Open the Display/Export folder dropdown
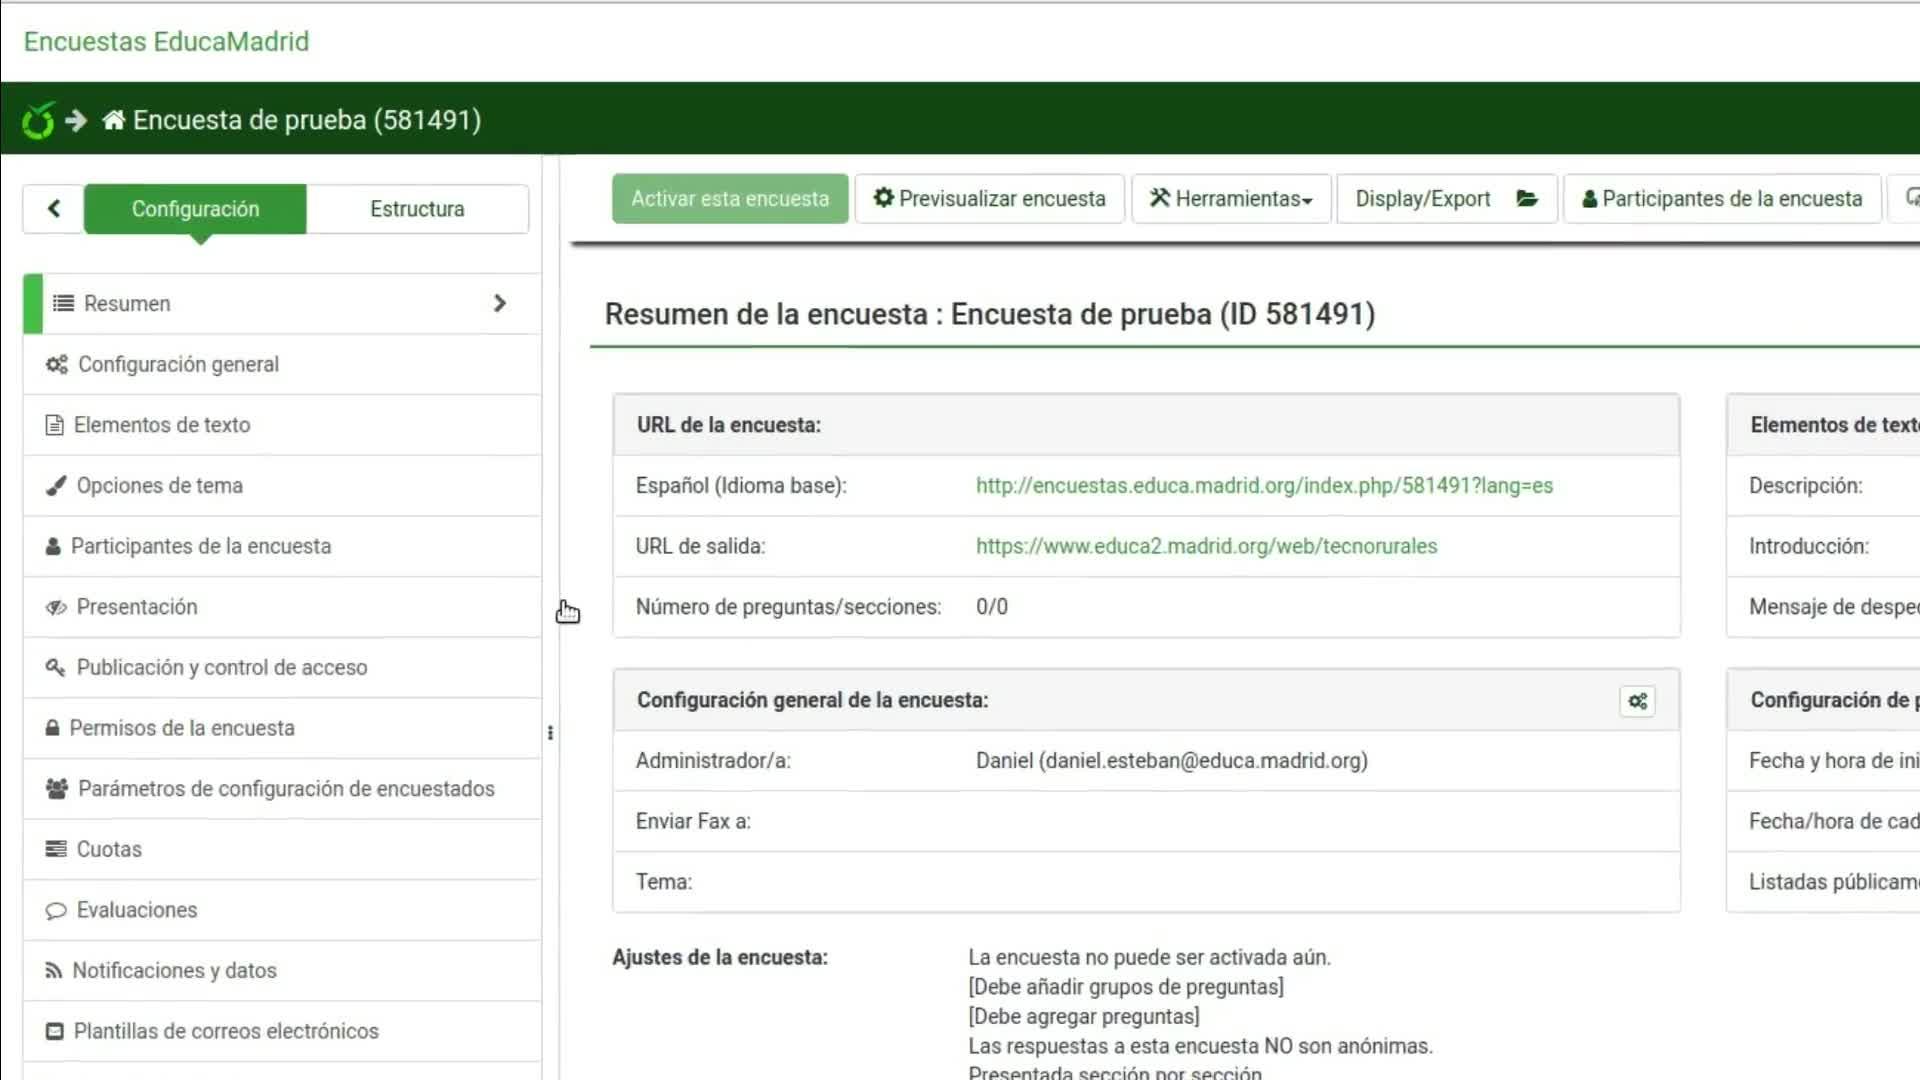The width and height of the screenshot is (1920, 1080). pyautogui.click(x=1445, y=199)
